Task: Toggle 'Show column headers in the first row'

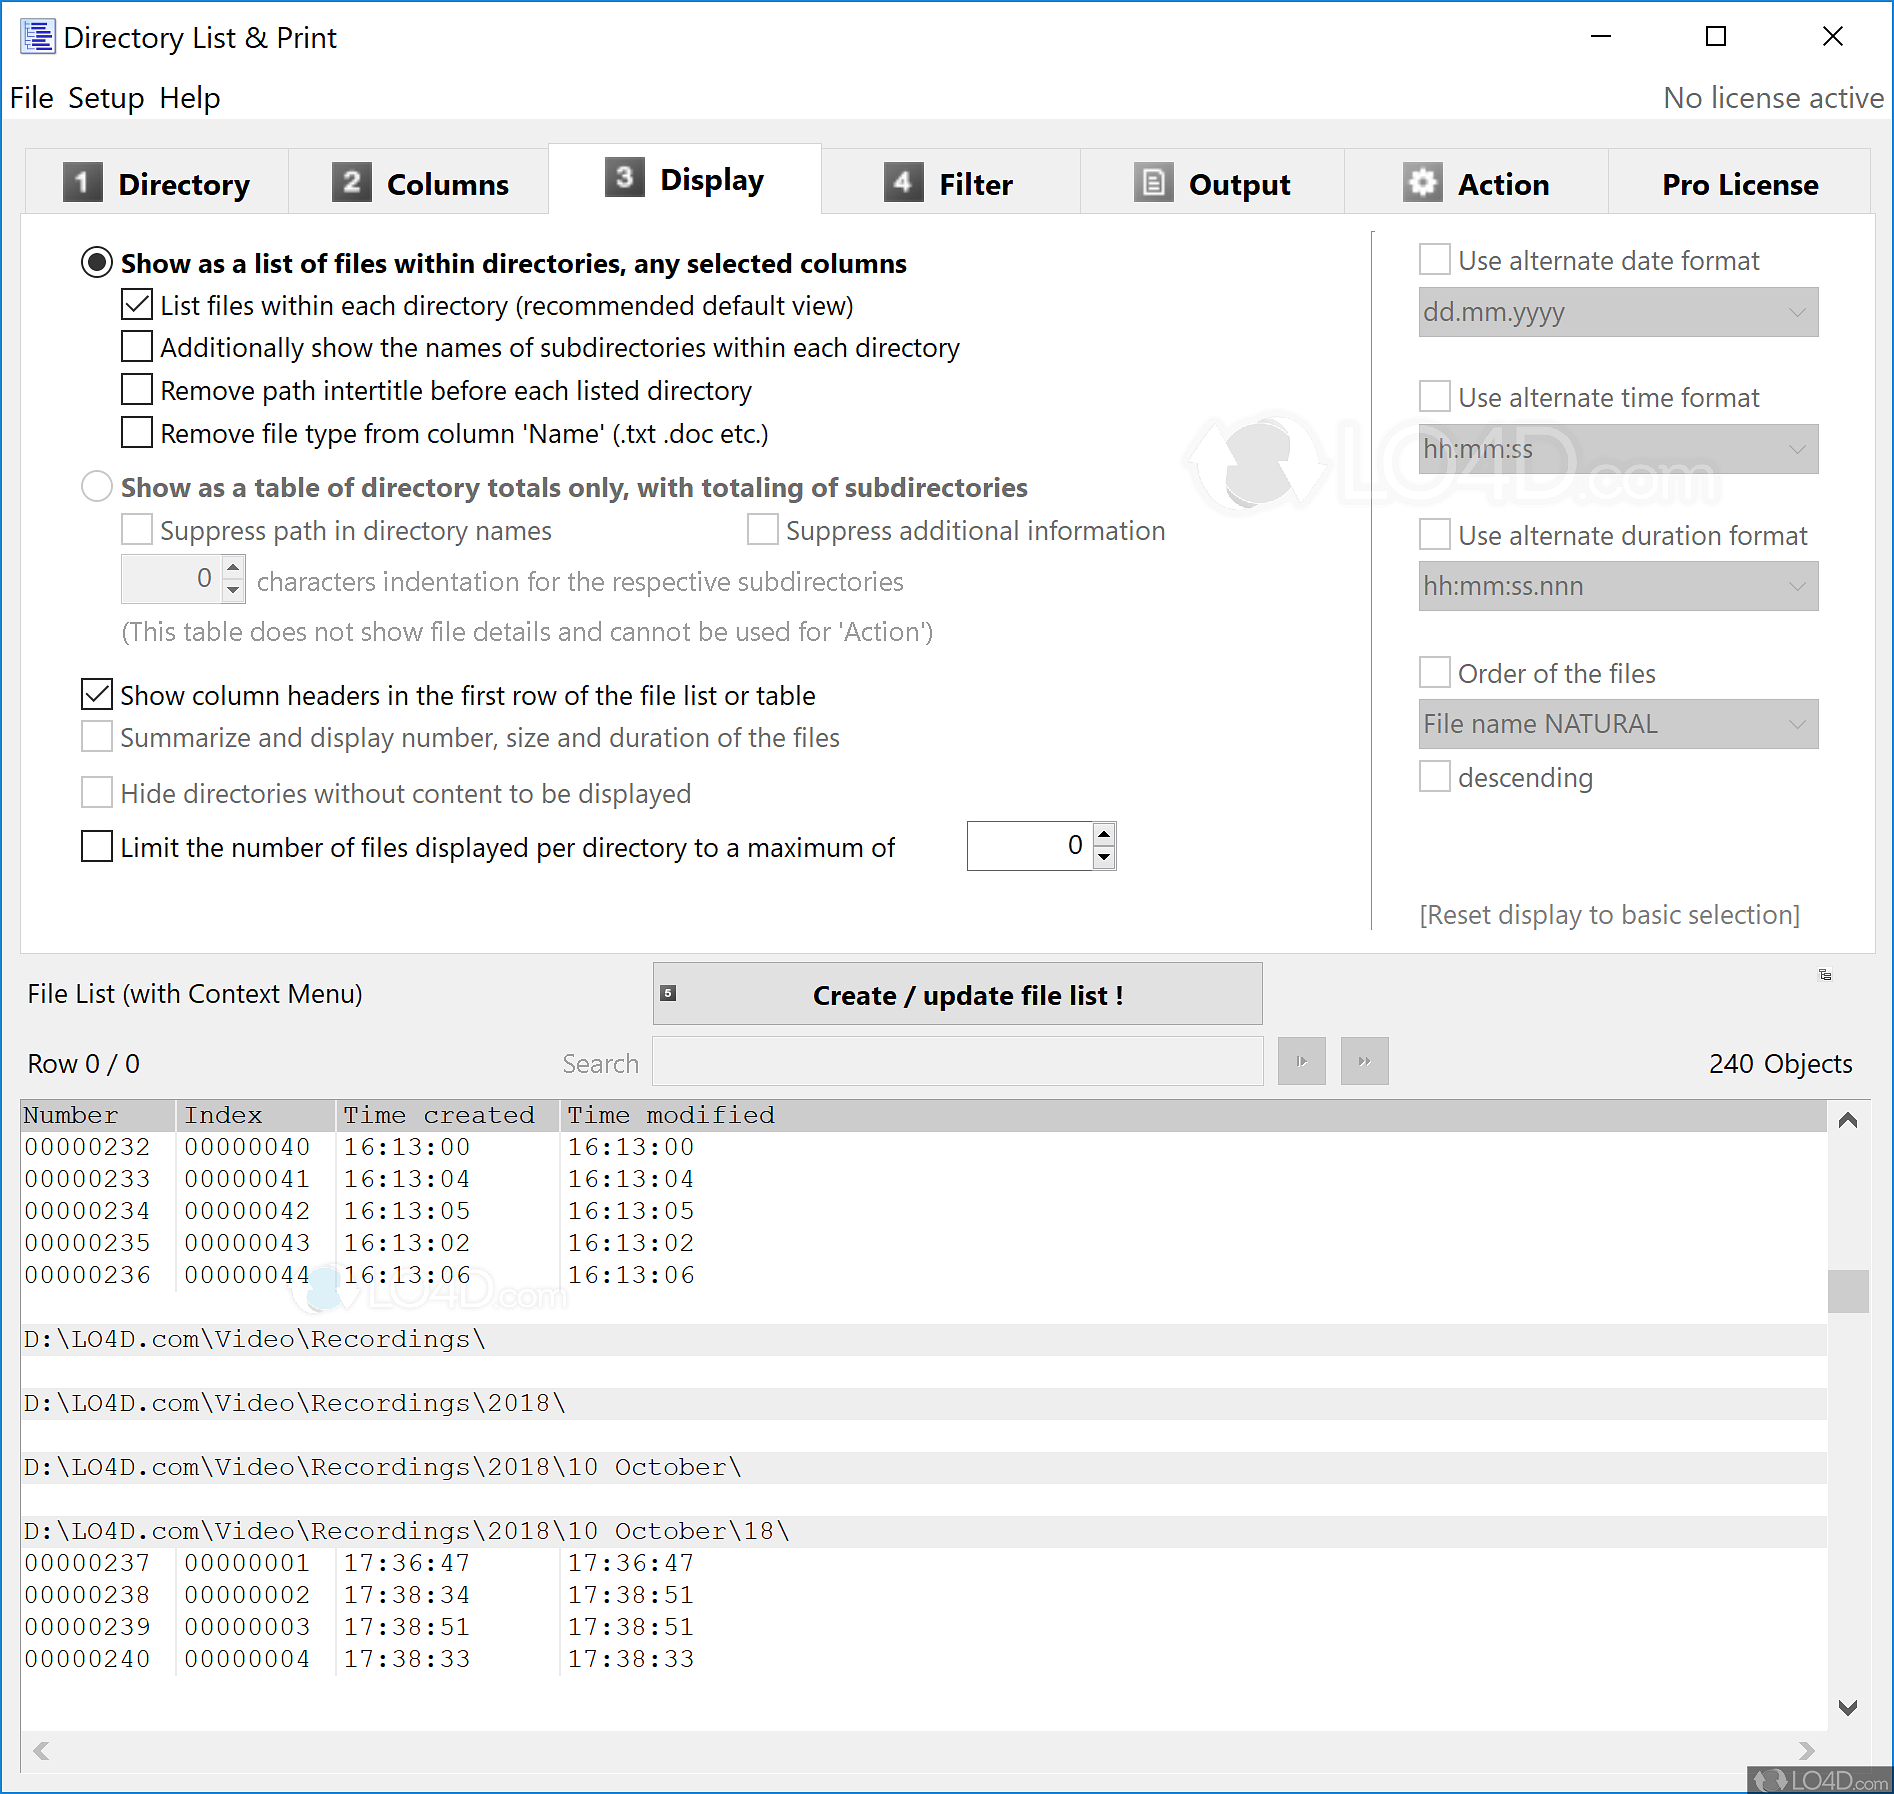Action: (97, 695)
